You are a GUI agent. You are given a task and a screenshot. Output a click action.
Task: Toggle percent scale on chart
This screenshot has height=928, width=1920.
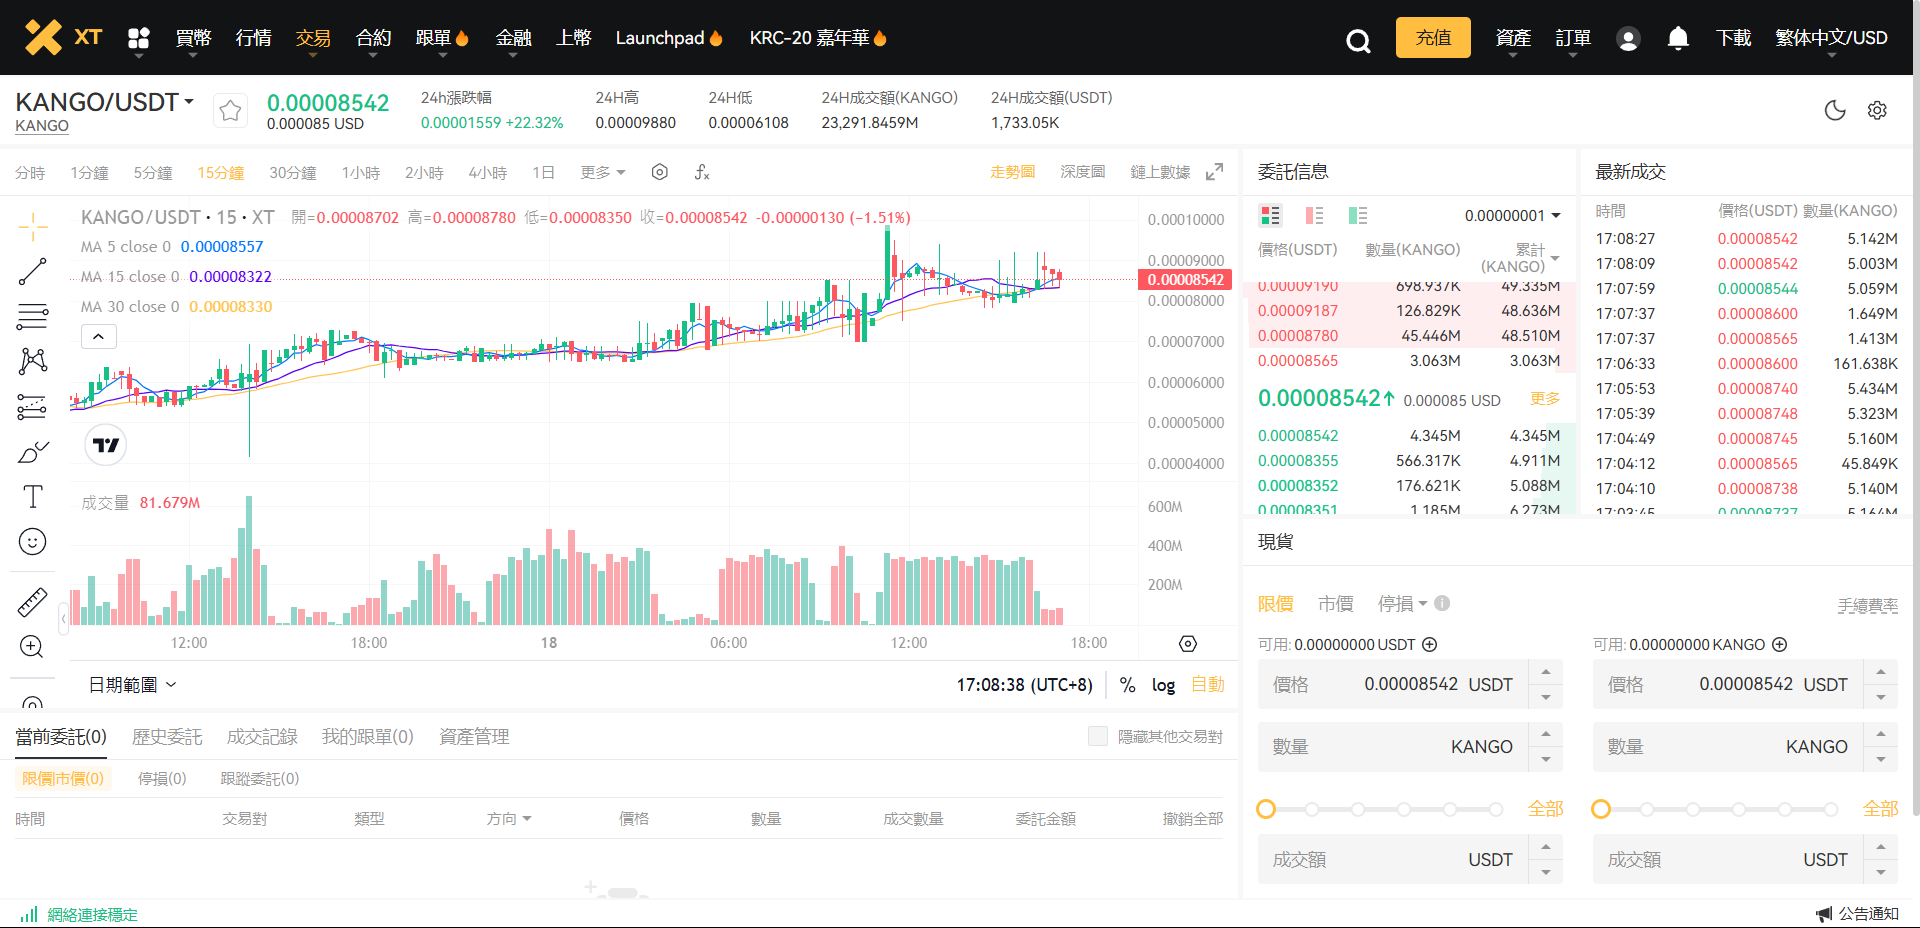[1128, 685]
